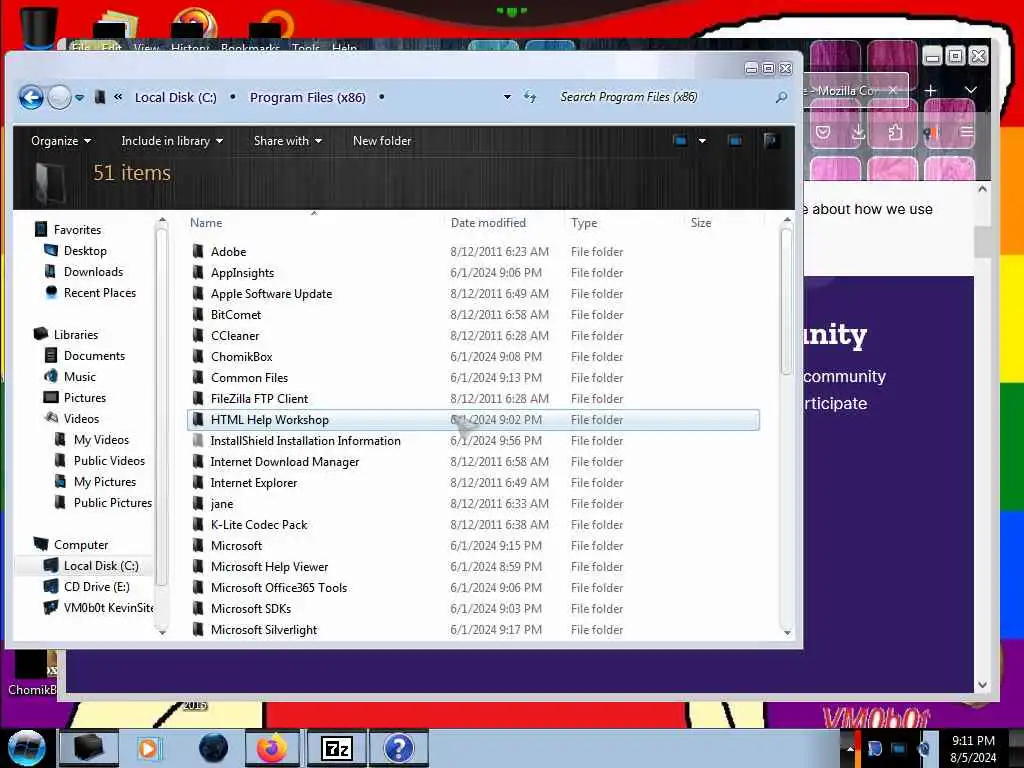Select the Internet Explorer folder
The image size is (1024, 768).
(473, 483)
